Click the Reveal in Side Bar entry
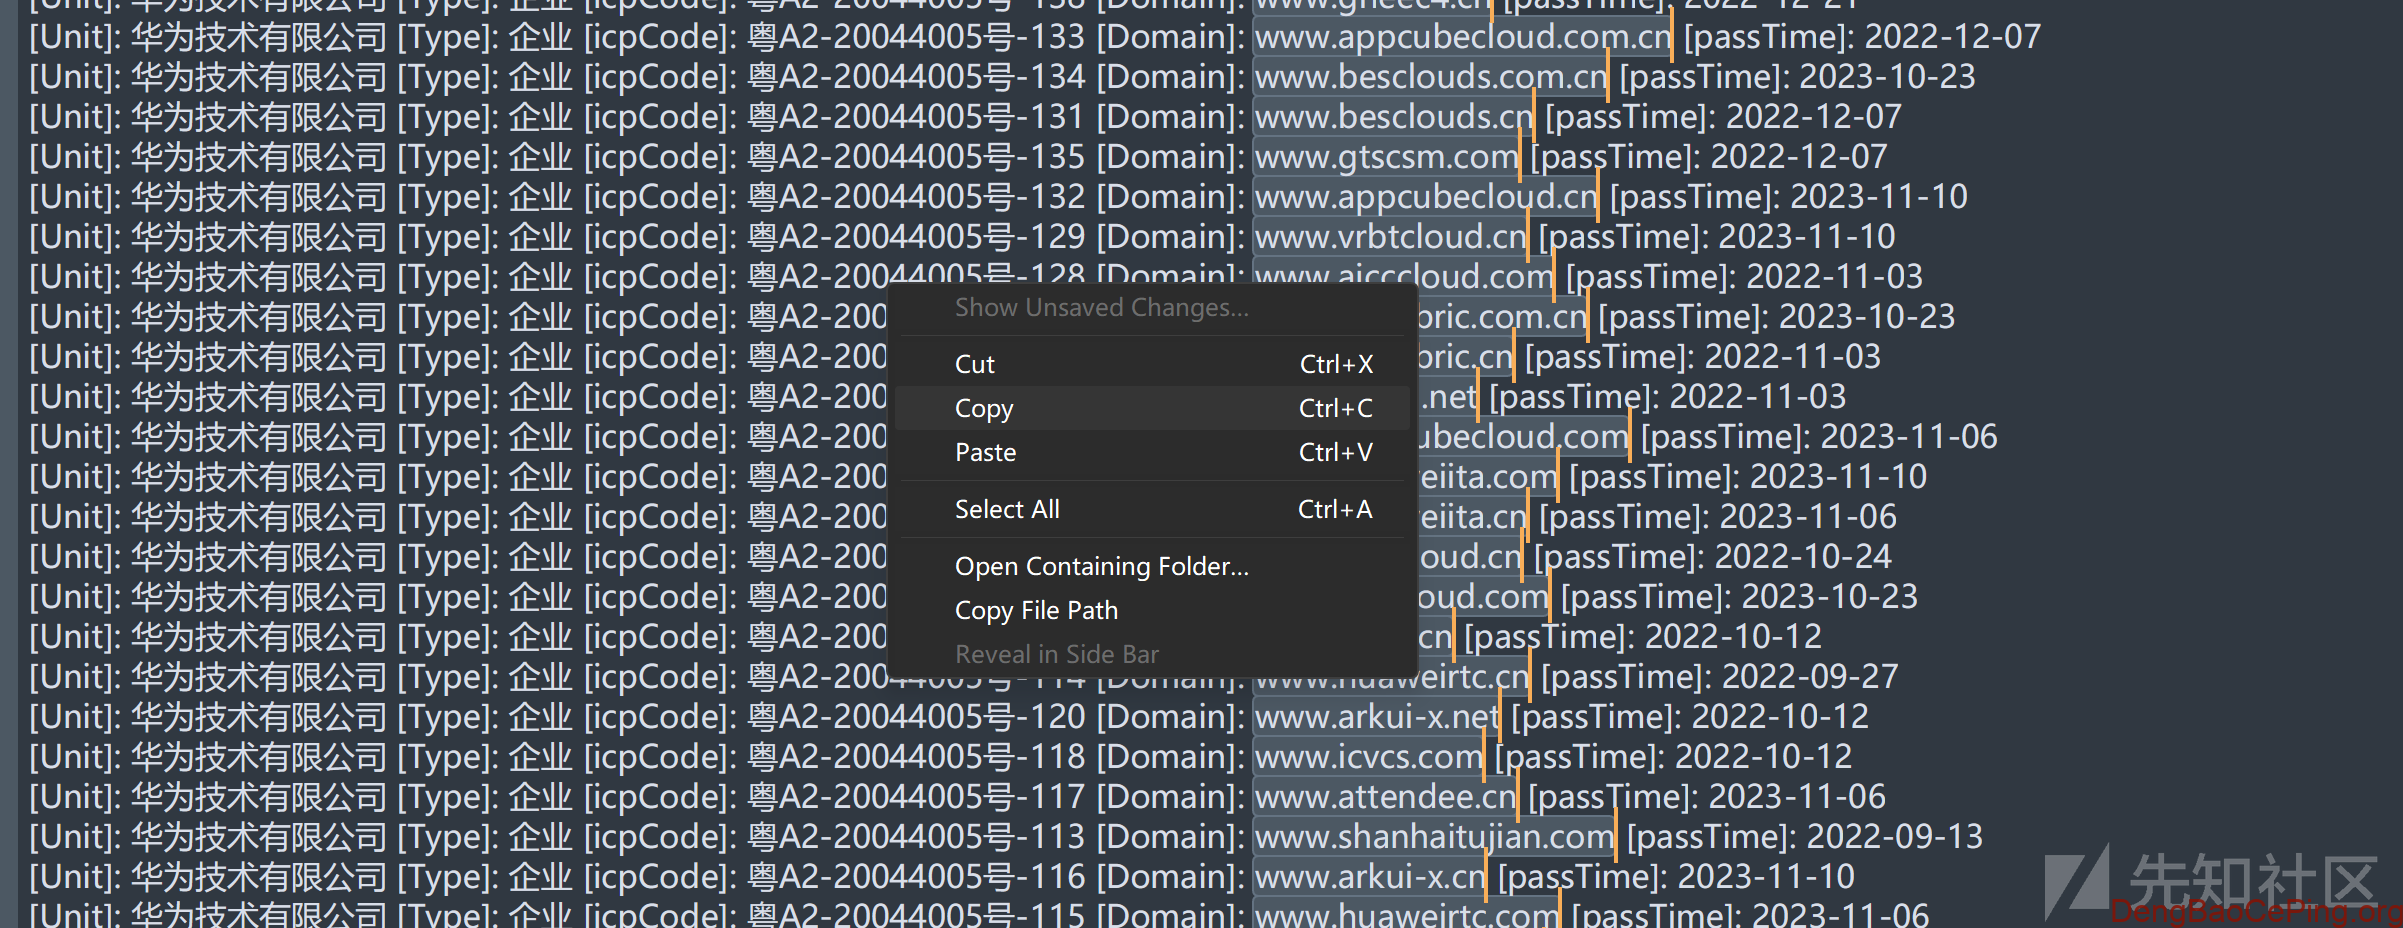2403x928 pixels. click(1056, 654)
